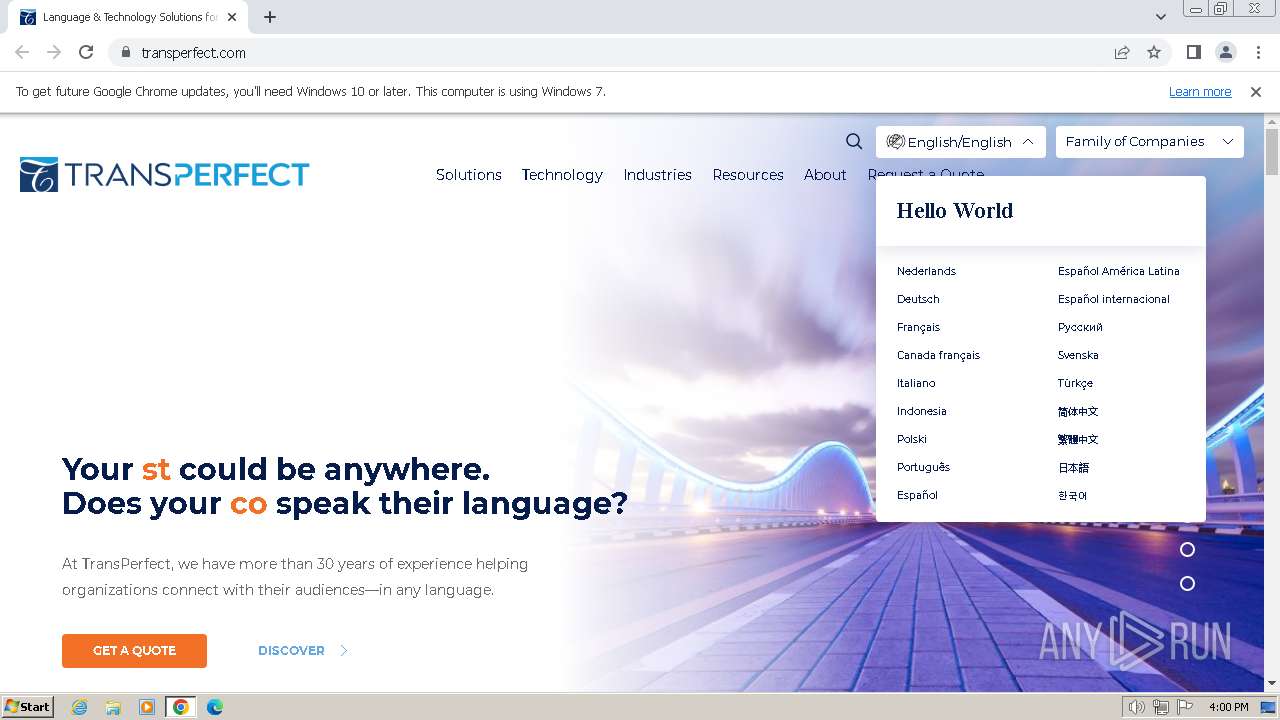The image size is (1280, 720).
Task: Select Svenska language
Action: (x=1078, y=355)
